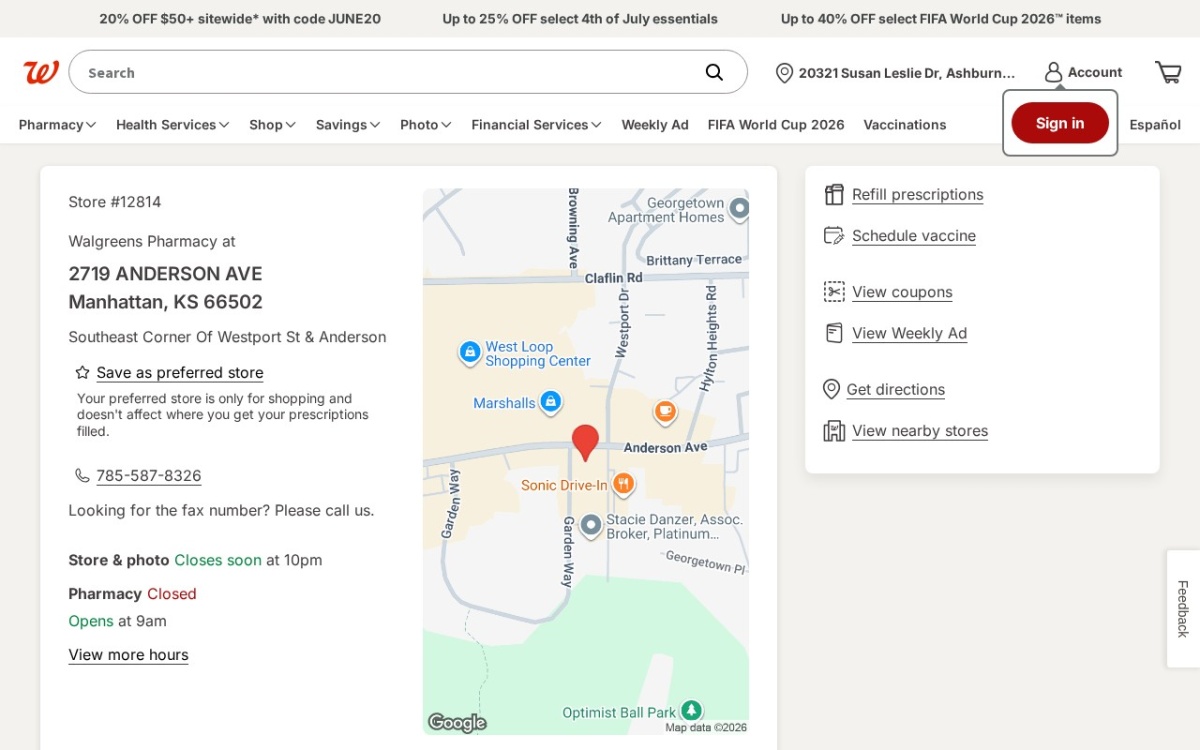Switch language to Español
1200x750 pixels.
point(1155,124)
